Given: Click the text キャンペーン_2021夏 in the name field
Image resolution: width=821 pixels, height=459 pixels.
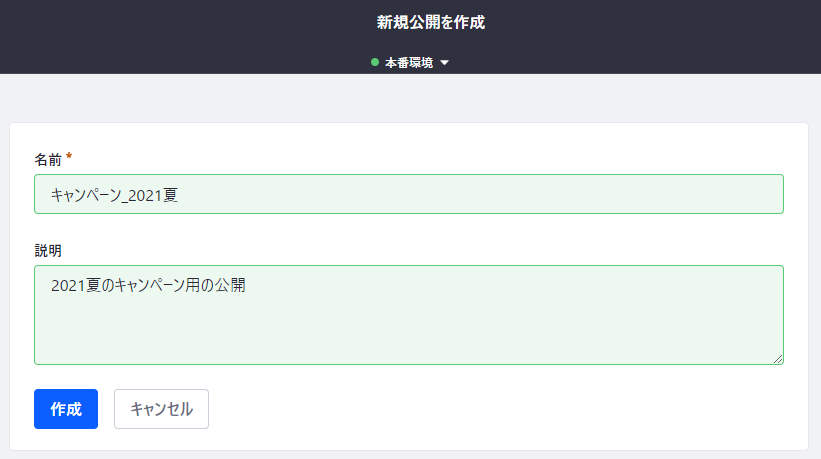Looking at the screenshot, I should 114,194.
